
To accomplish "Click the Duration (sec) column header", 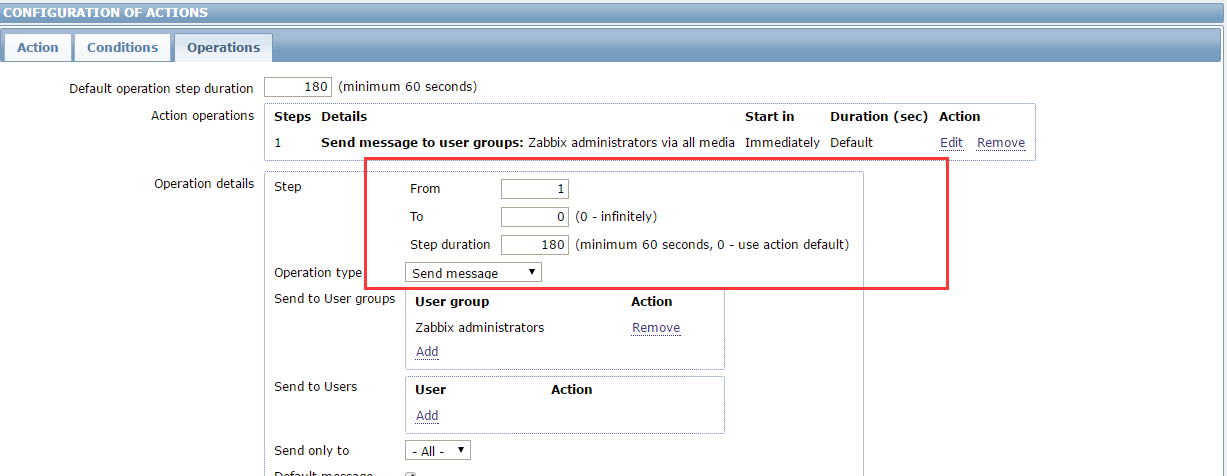I will [878, 117].
